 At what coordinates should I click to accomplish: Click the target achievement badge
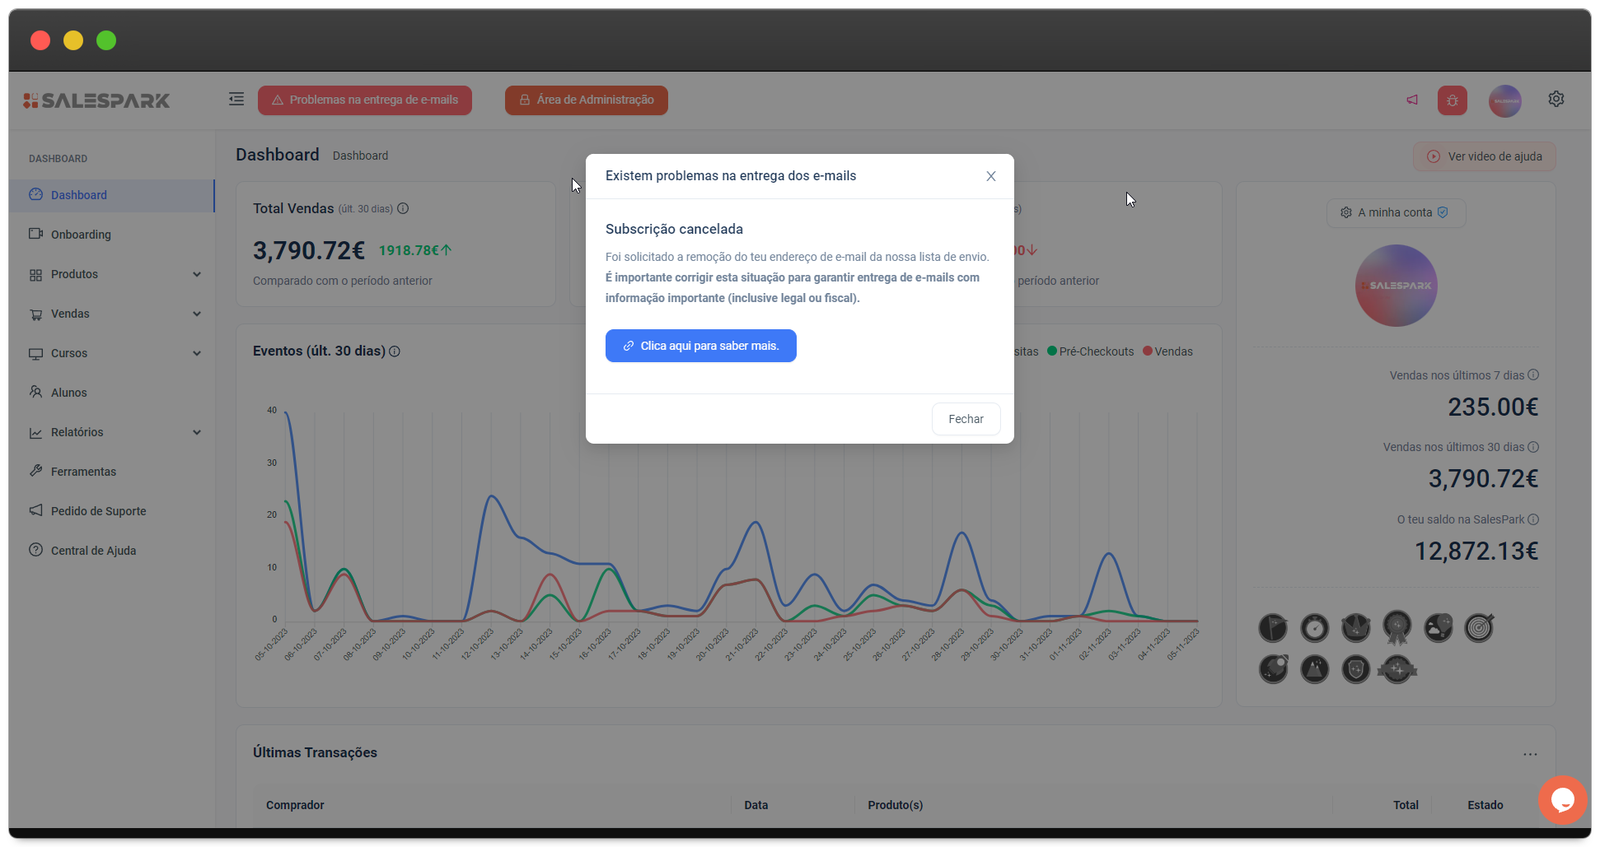pyautogui.click(x=1478, y=628)
